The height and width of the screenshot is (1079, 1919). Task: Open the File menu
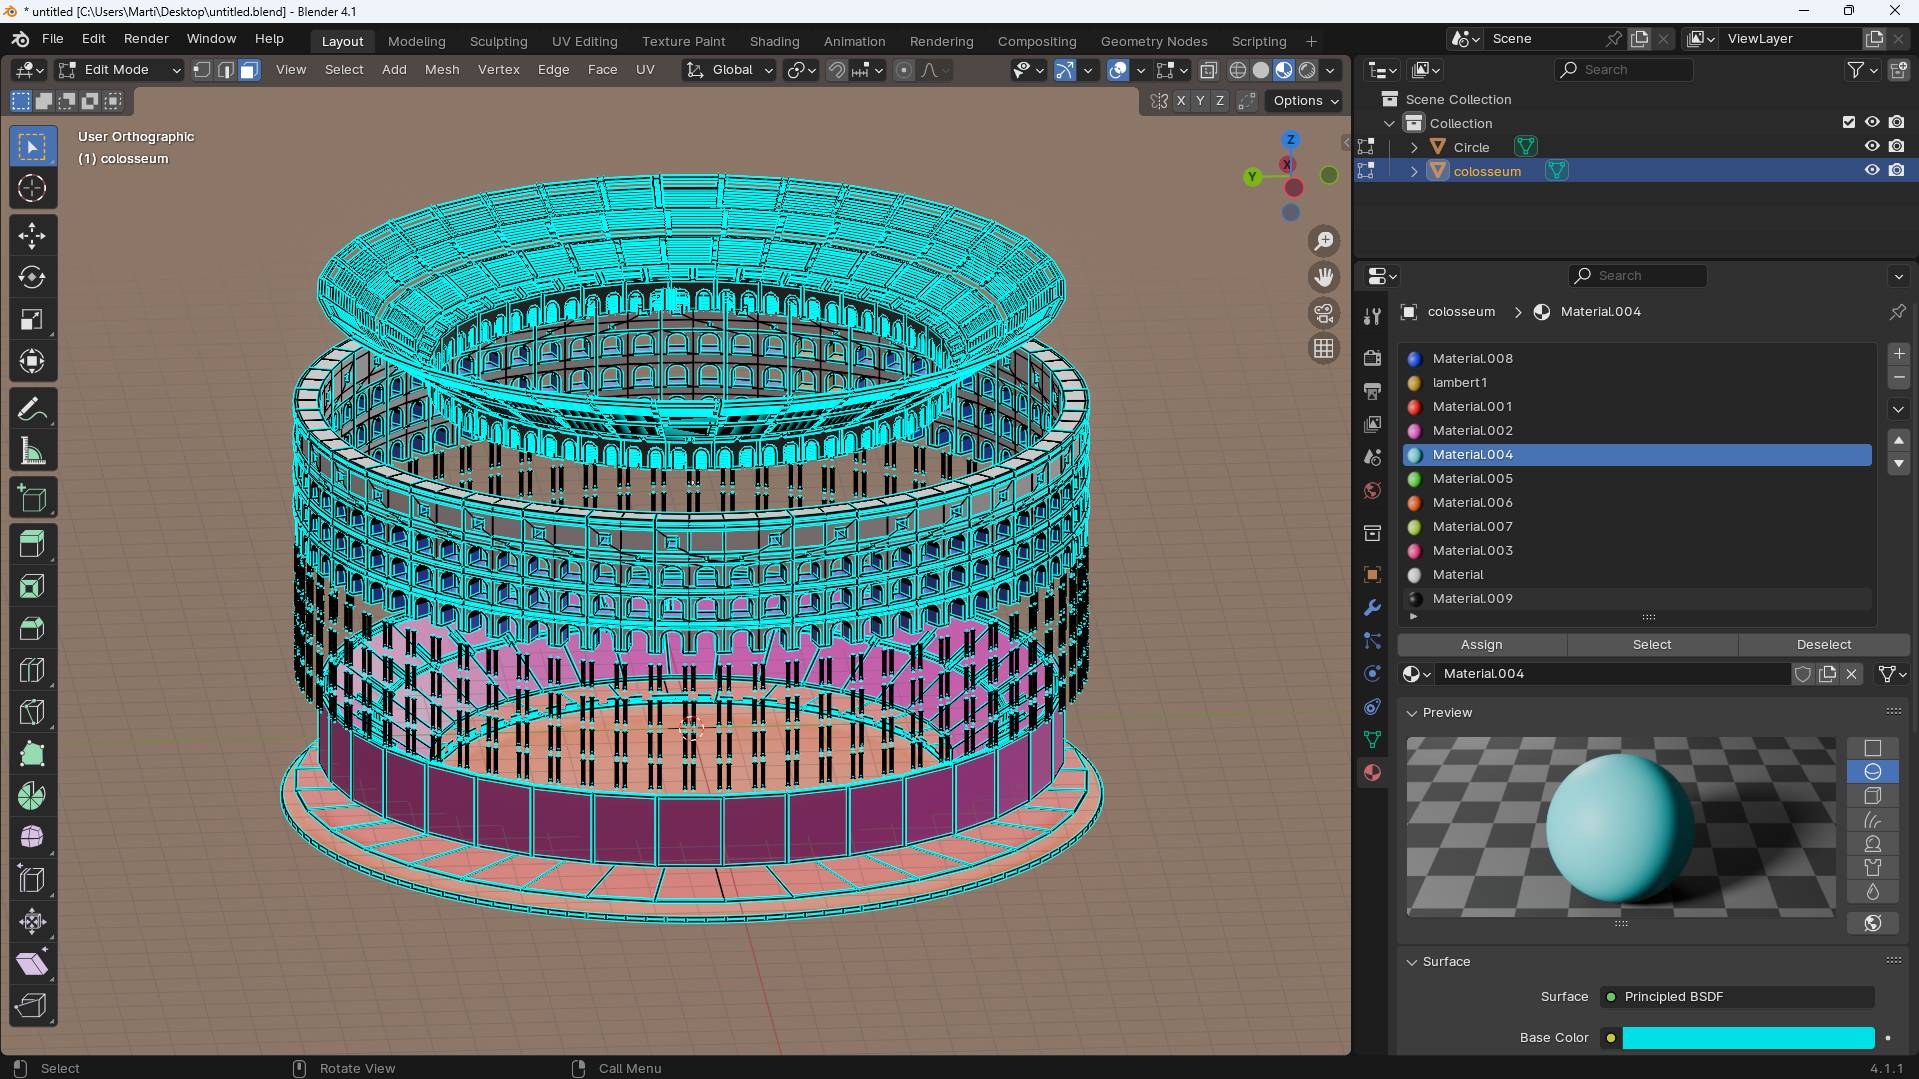coord(53,38)
